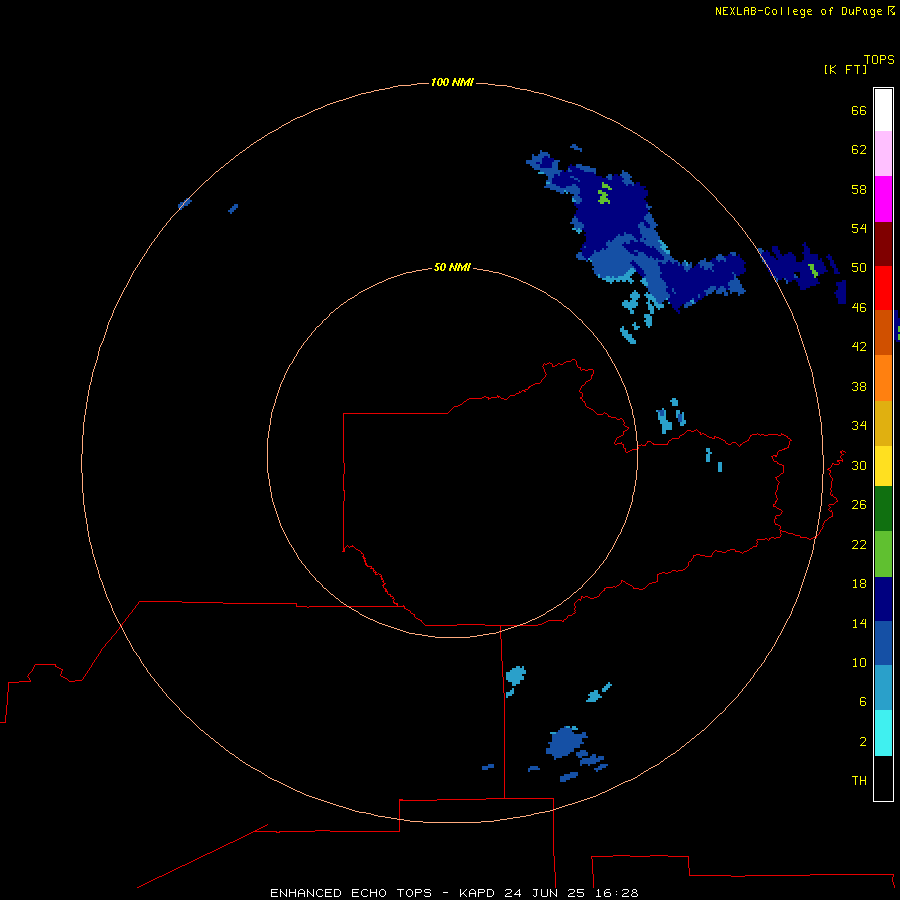900x900 pixels.
Task: Click the legend value 14
Action: 859,623
